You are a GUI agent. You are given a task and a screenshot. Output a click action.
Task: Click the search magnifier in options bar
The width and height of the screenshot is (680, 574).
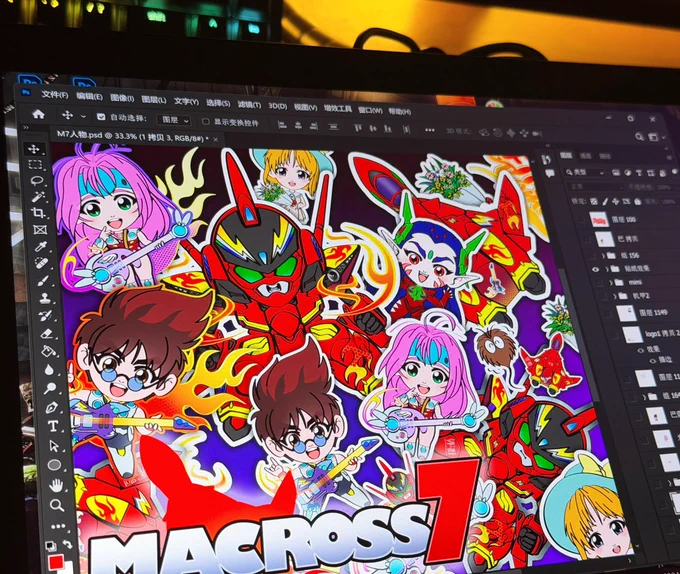coord(639,137)
